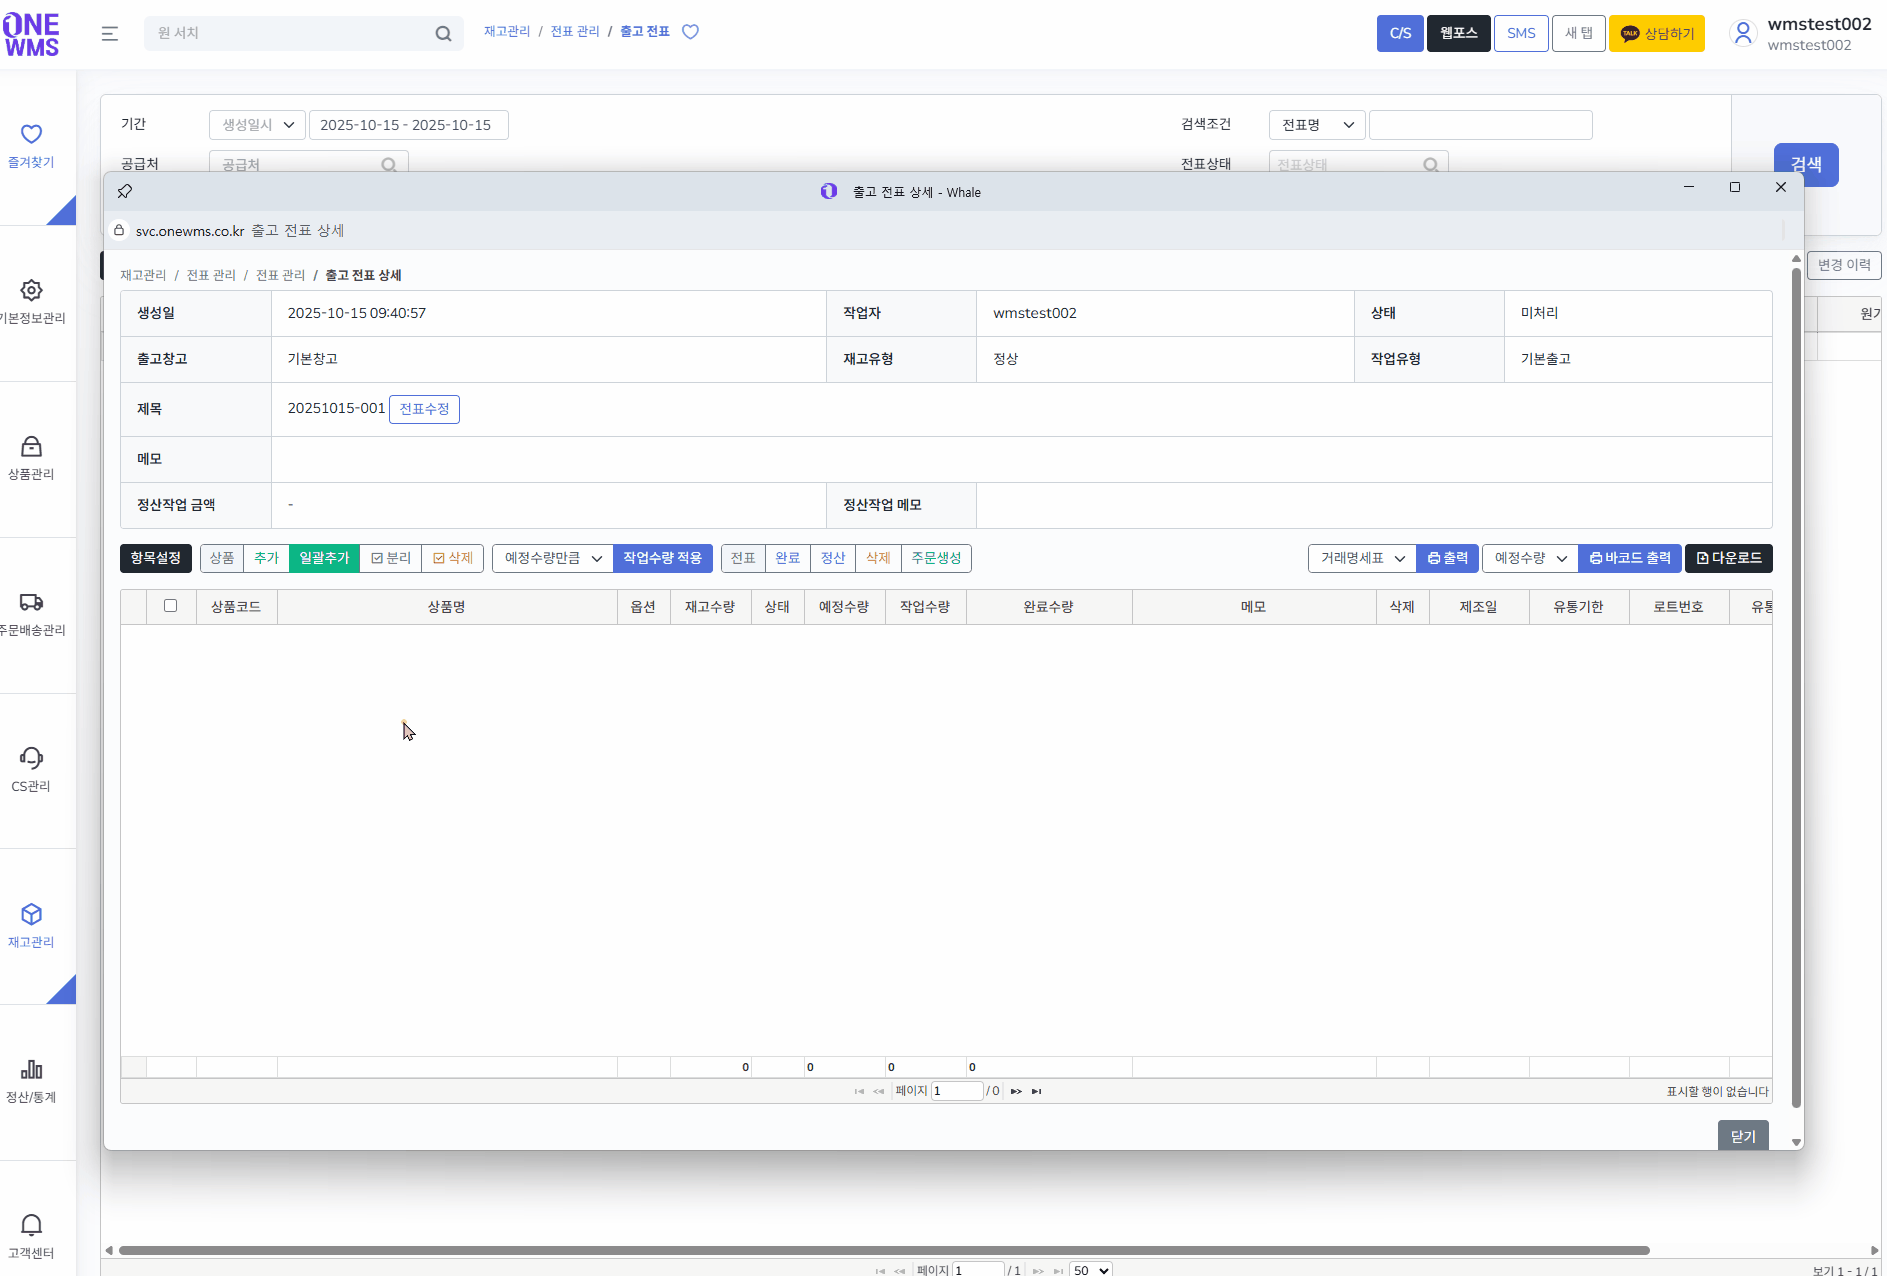Screen dimensions: 1887x1276
Task: Select the orange 삭제 tab beside 정산
Action: point(878,558)
